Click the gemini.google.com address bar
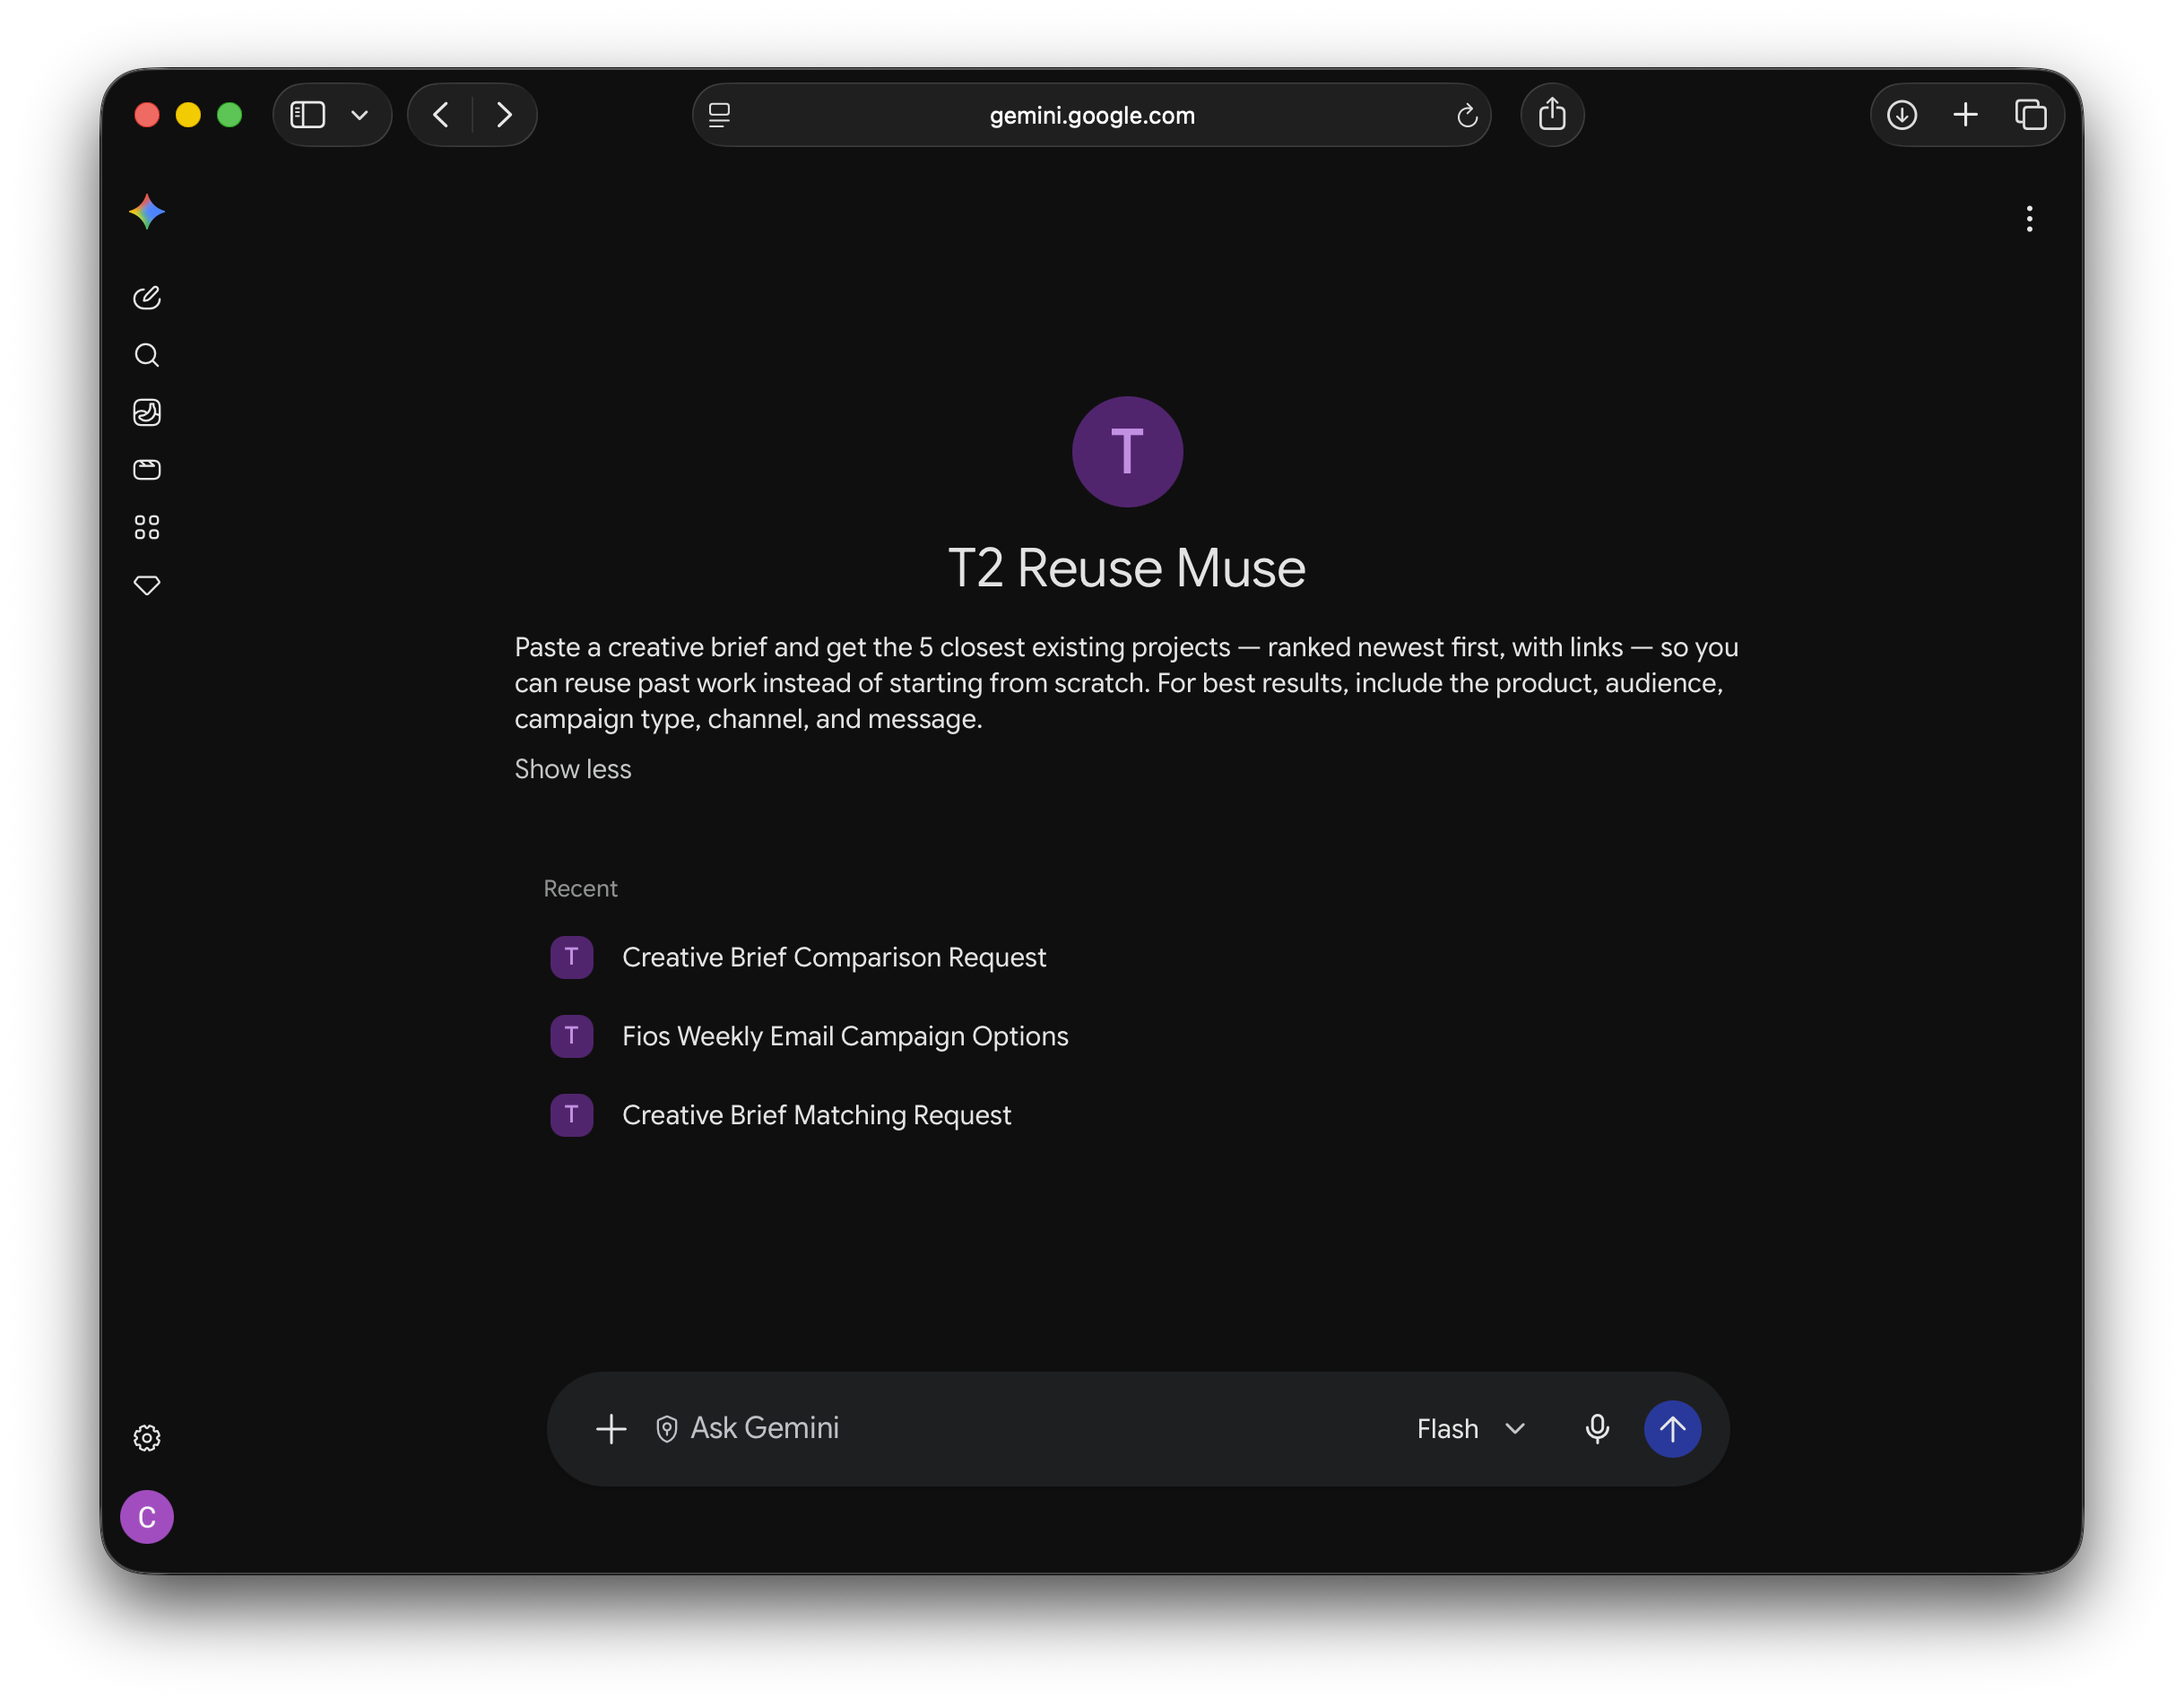The height and width of the screenshot is (1707, 2184). point(1091,115)
